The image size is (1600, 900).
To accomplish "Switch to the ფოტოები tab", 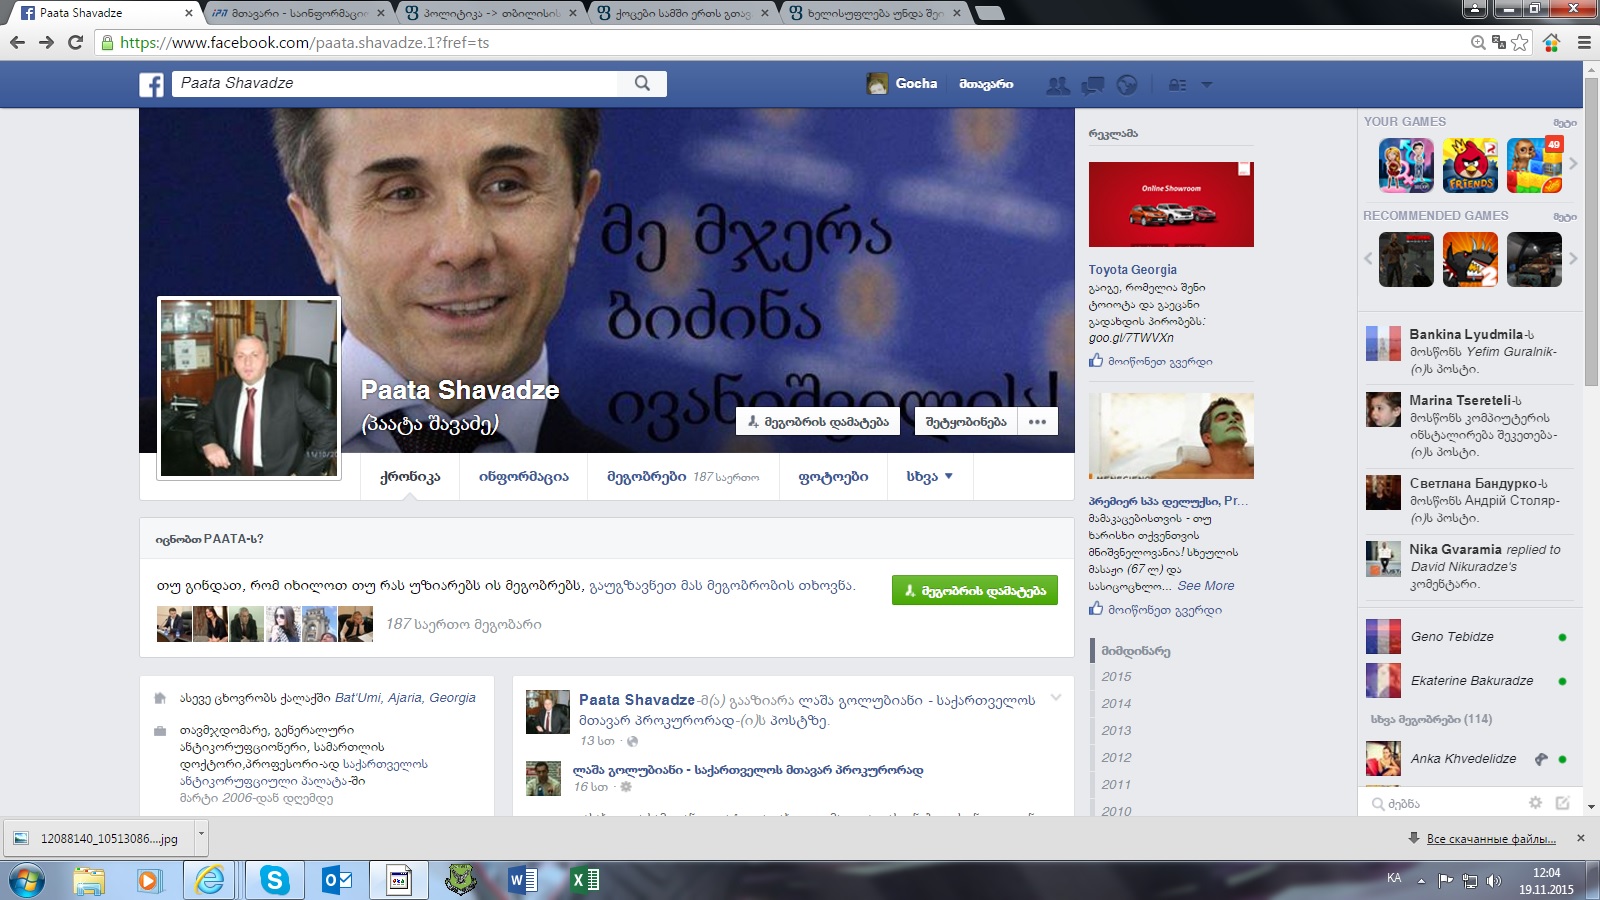I will (x=833, y=477).
